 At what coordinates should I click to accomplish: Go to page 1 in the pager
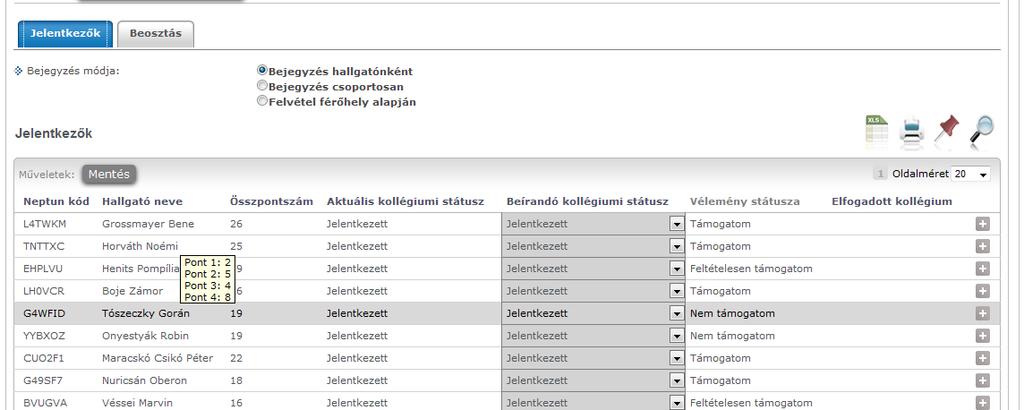pyautogui.click(x=880, y=174)
